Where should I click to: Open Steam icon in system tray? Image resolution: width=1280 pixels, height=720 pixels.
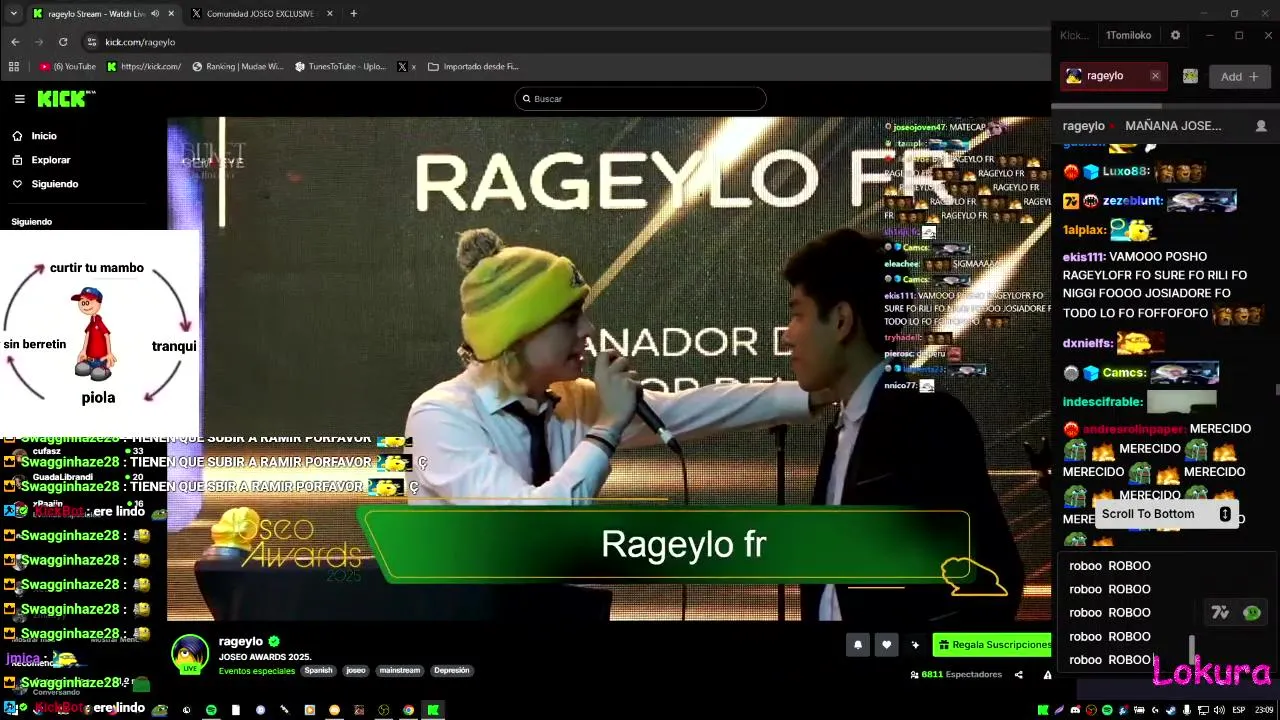point(1171,710)
